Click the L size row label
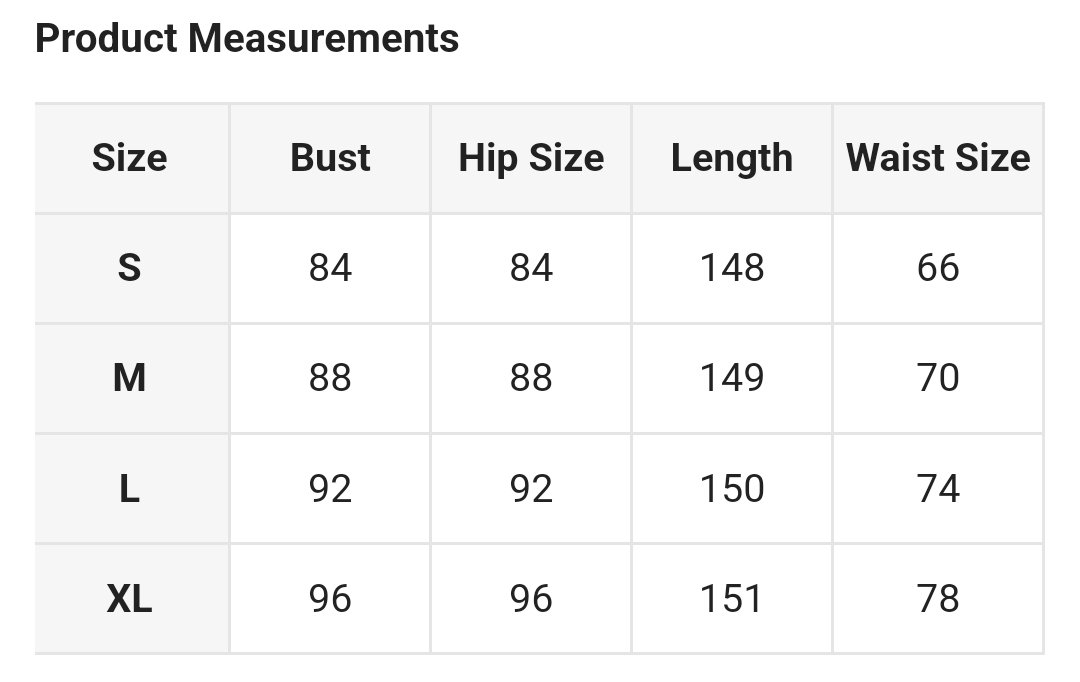 [130, 489]
